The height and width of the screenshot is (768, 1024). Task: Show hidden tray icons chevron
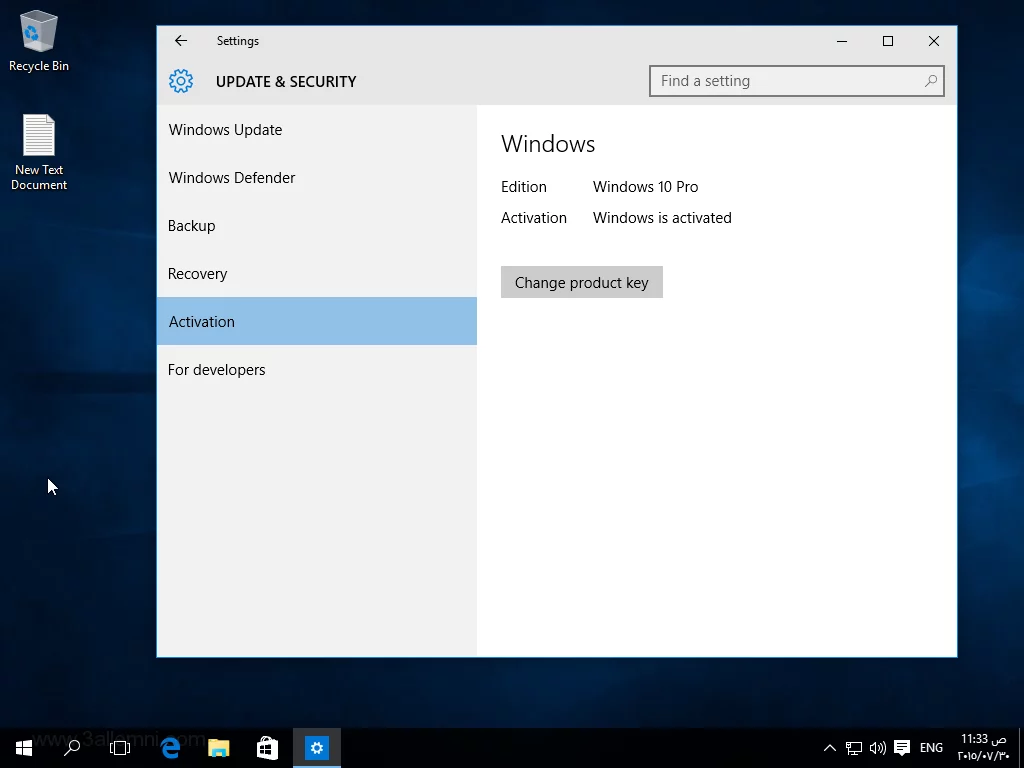829,747
